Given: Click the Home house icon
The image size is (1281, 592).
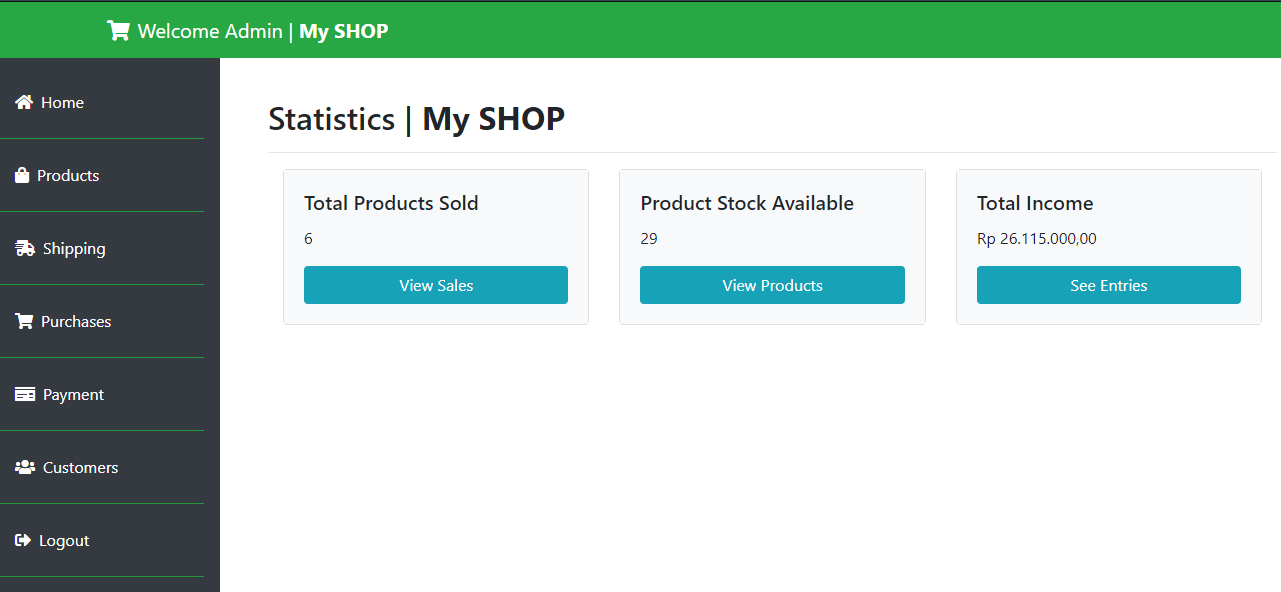Looking at the screenshot, I should [x=24, y=102].
